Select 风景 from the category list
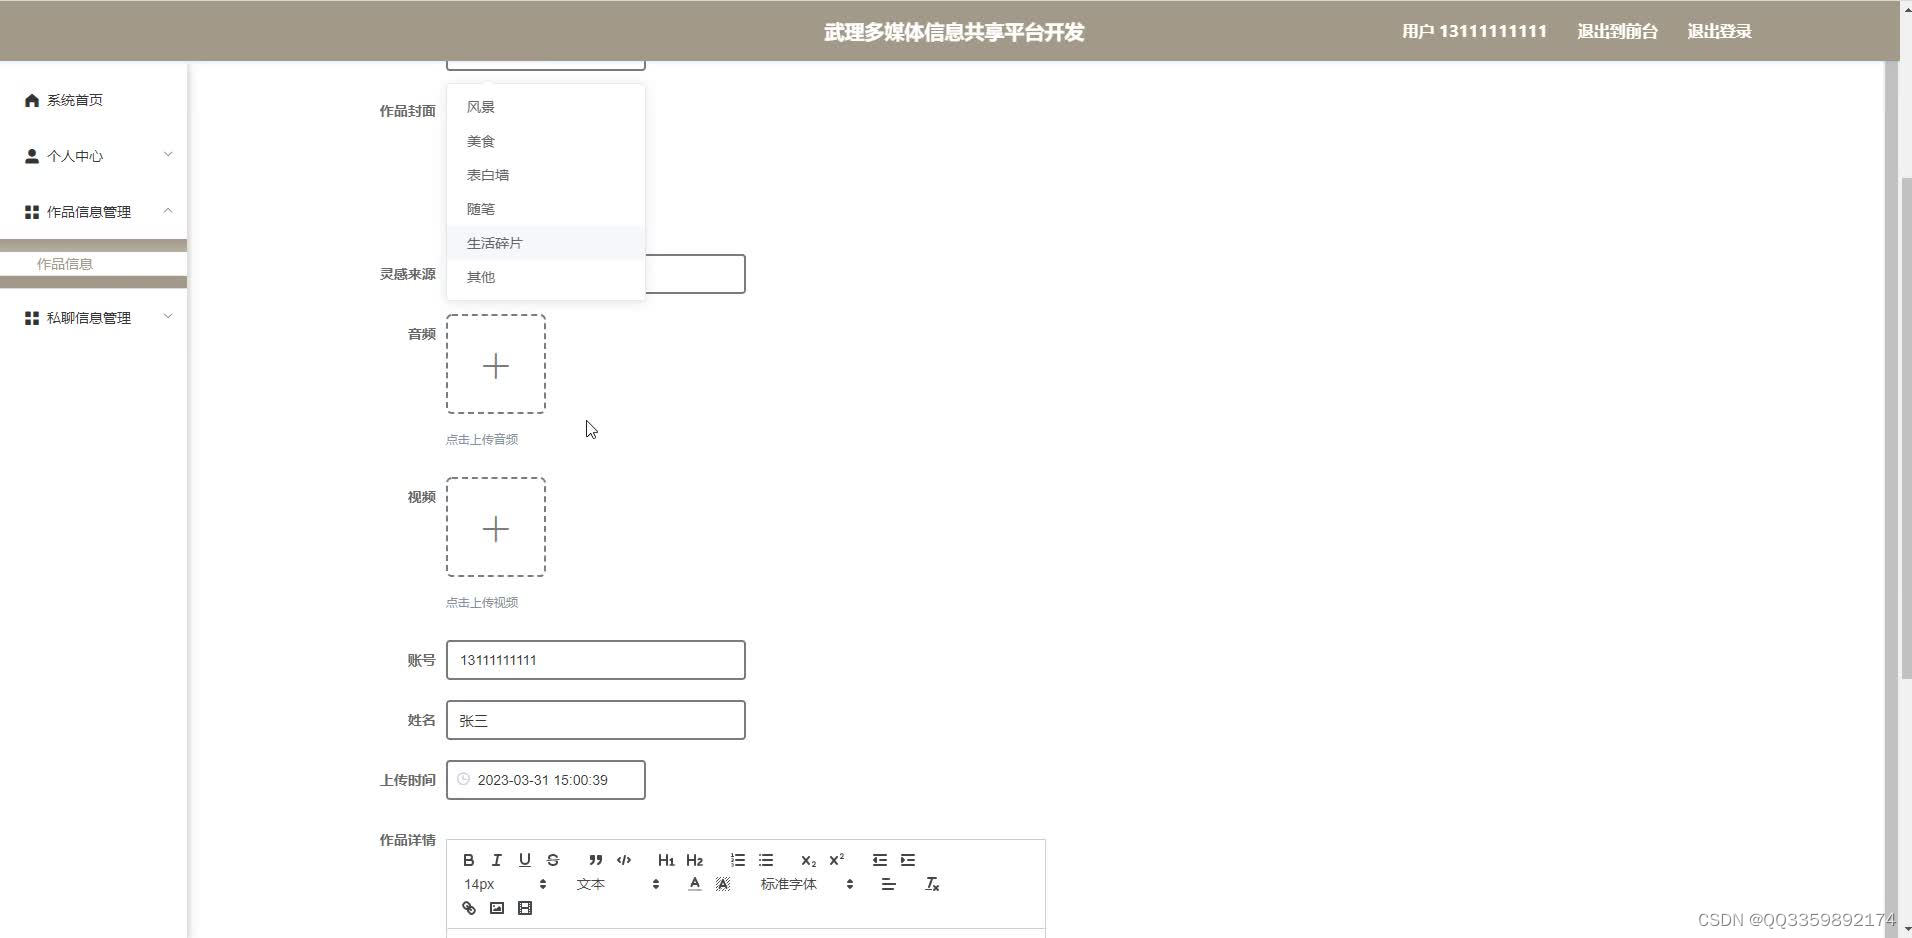This screenshot has height=938, width=1912. pos(546,107)
